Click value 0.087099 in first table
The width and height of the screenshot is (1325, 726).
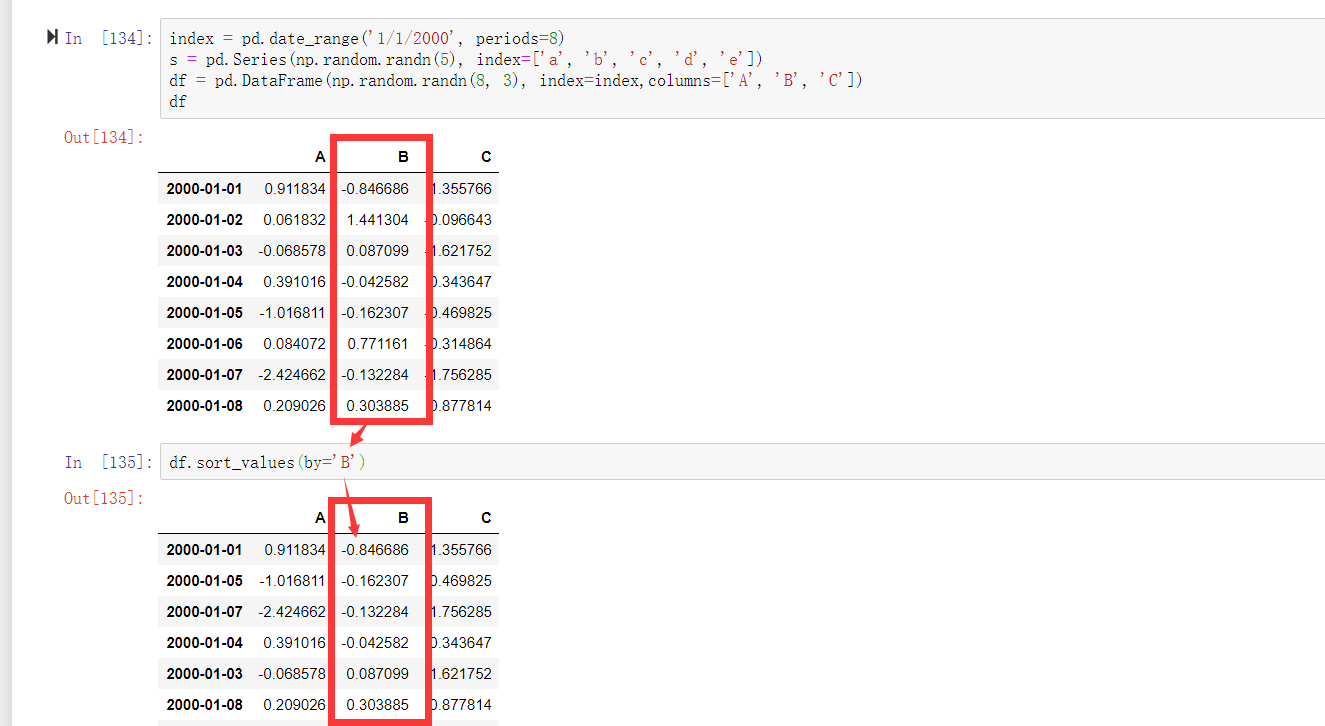point(378,250)
